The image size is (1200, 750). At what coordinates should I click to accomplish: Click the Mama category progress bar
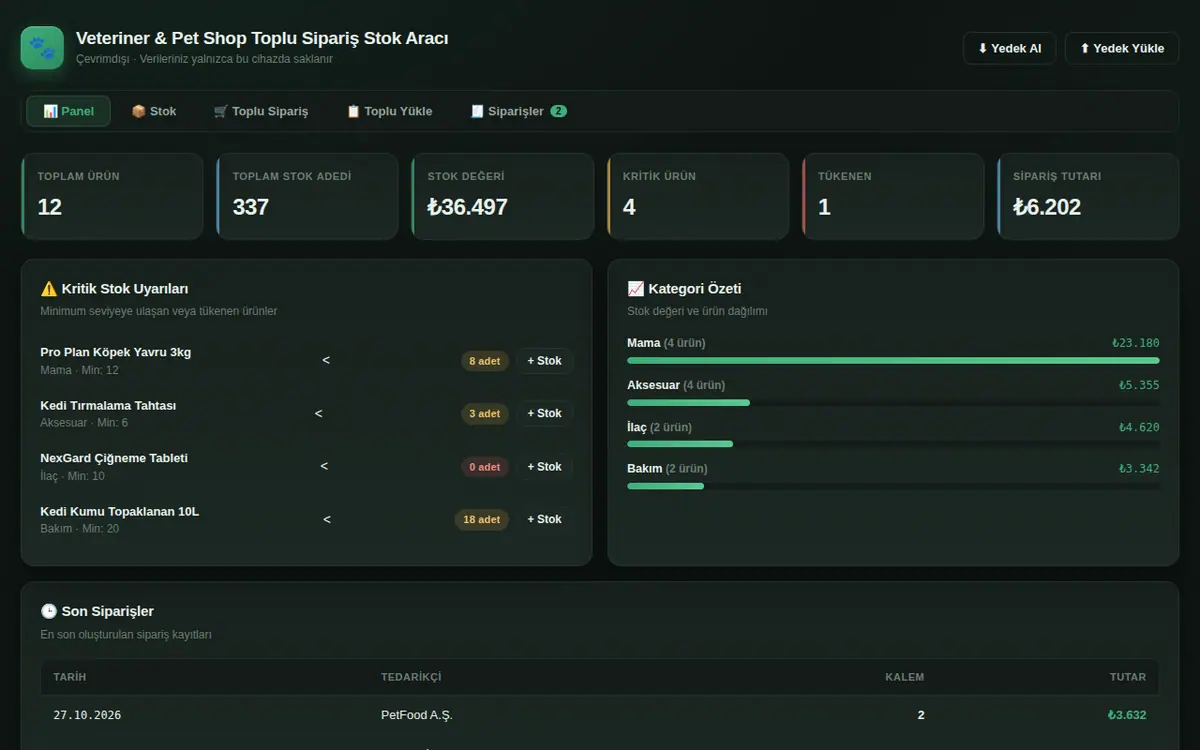[893, 360]
